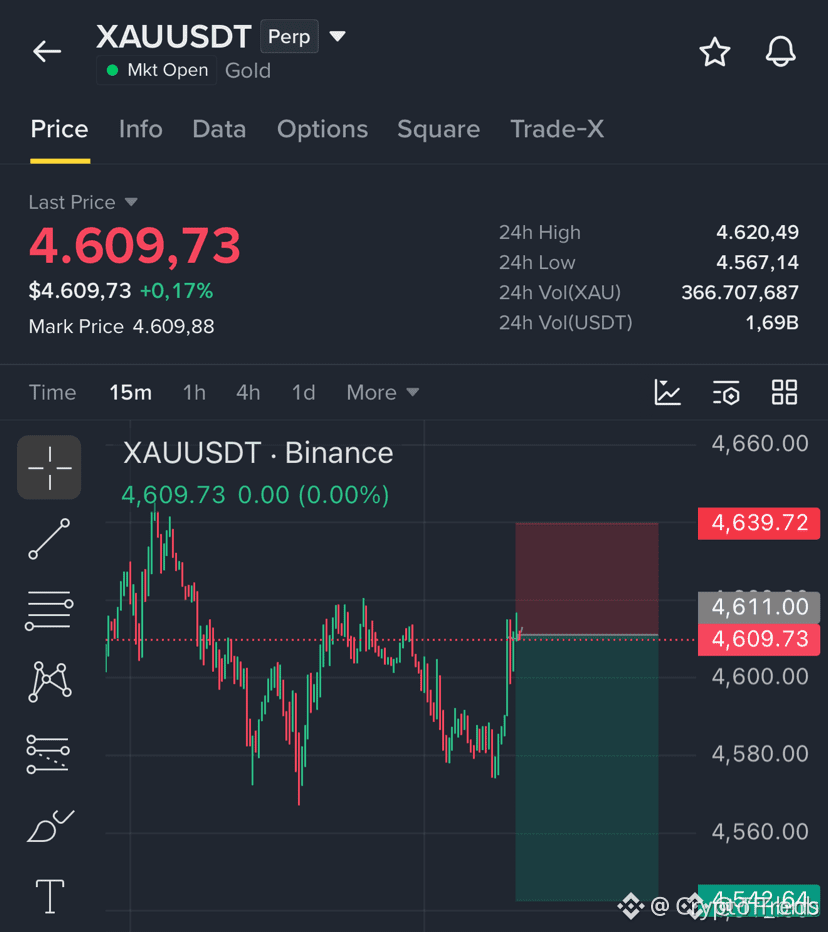Image resolution: width=828 pixels, height=932 pixels.
Task: Select the 4h timeframe
Action: pyautogui.click(x=248, y=392)
